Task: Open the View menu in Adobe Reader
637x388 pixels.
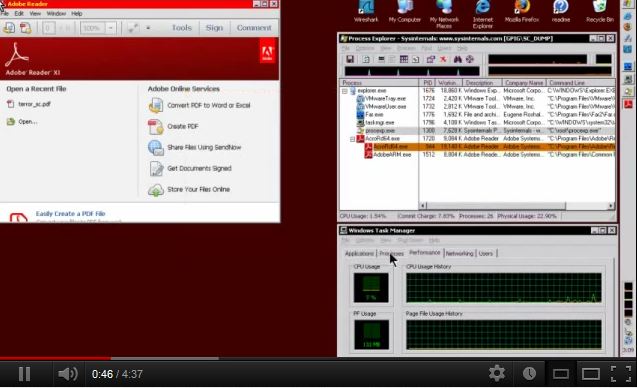Action: 35,13
